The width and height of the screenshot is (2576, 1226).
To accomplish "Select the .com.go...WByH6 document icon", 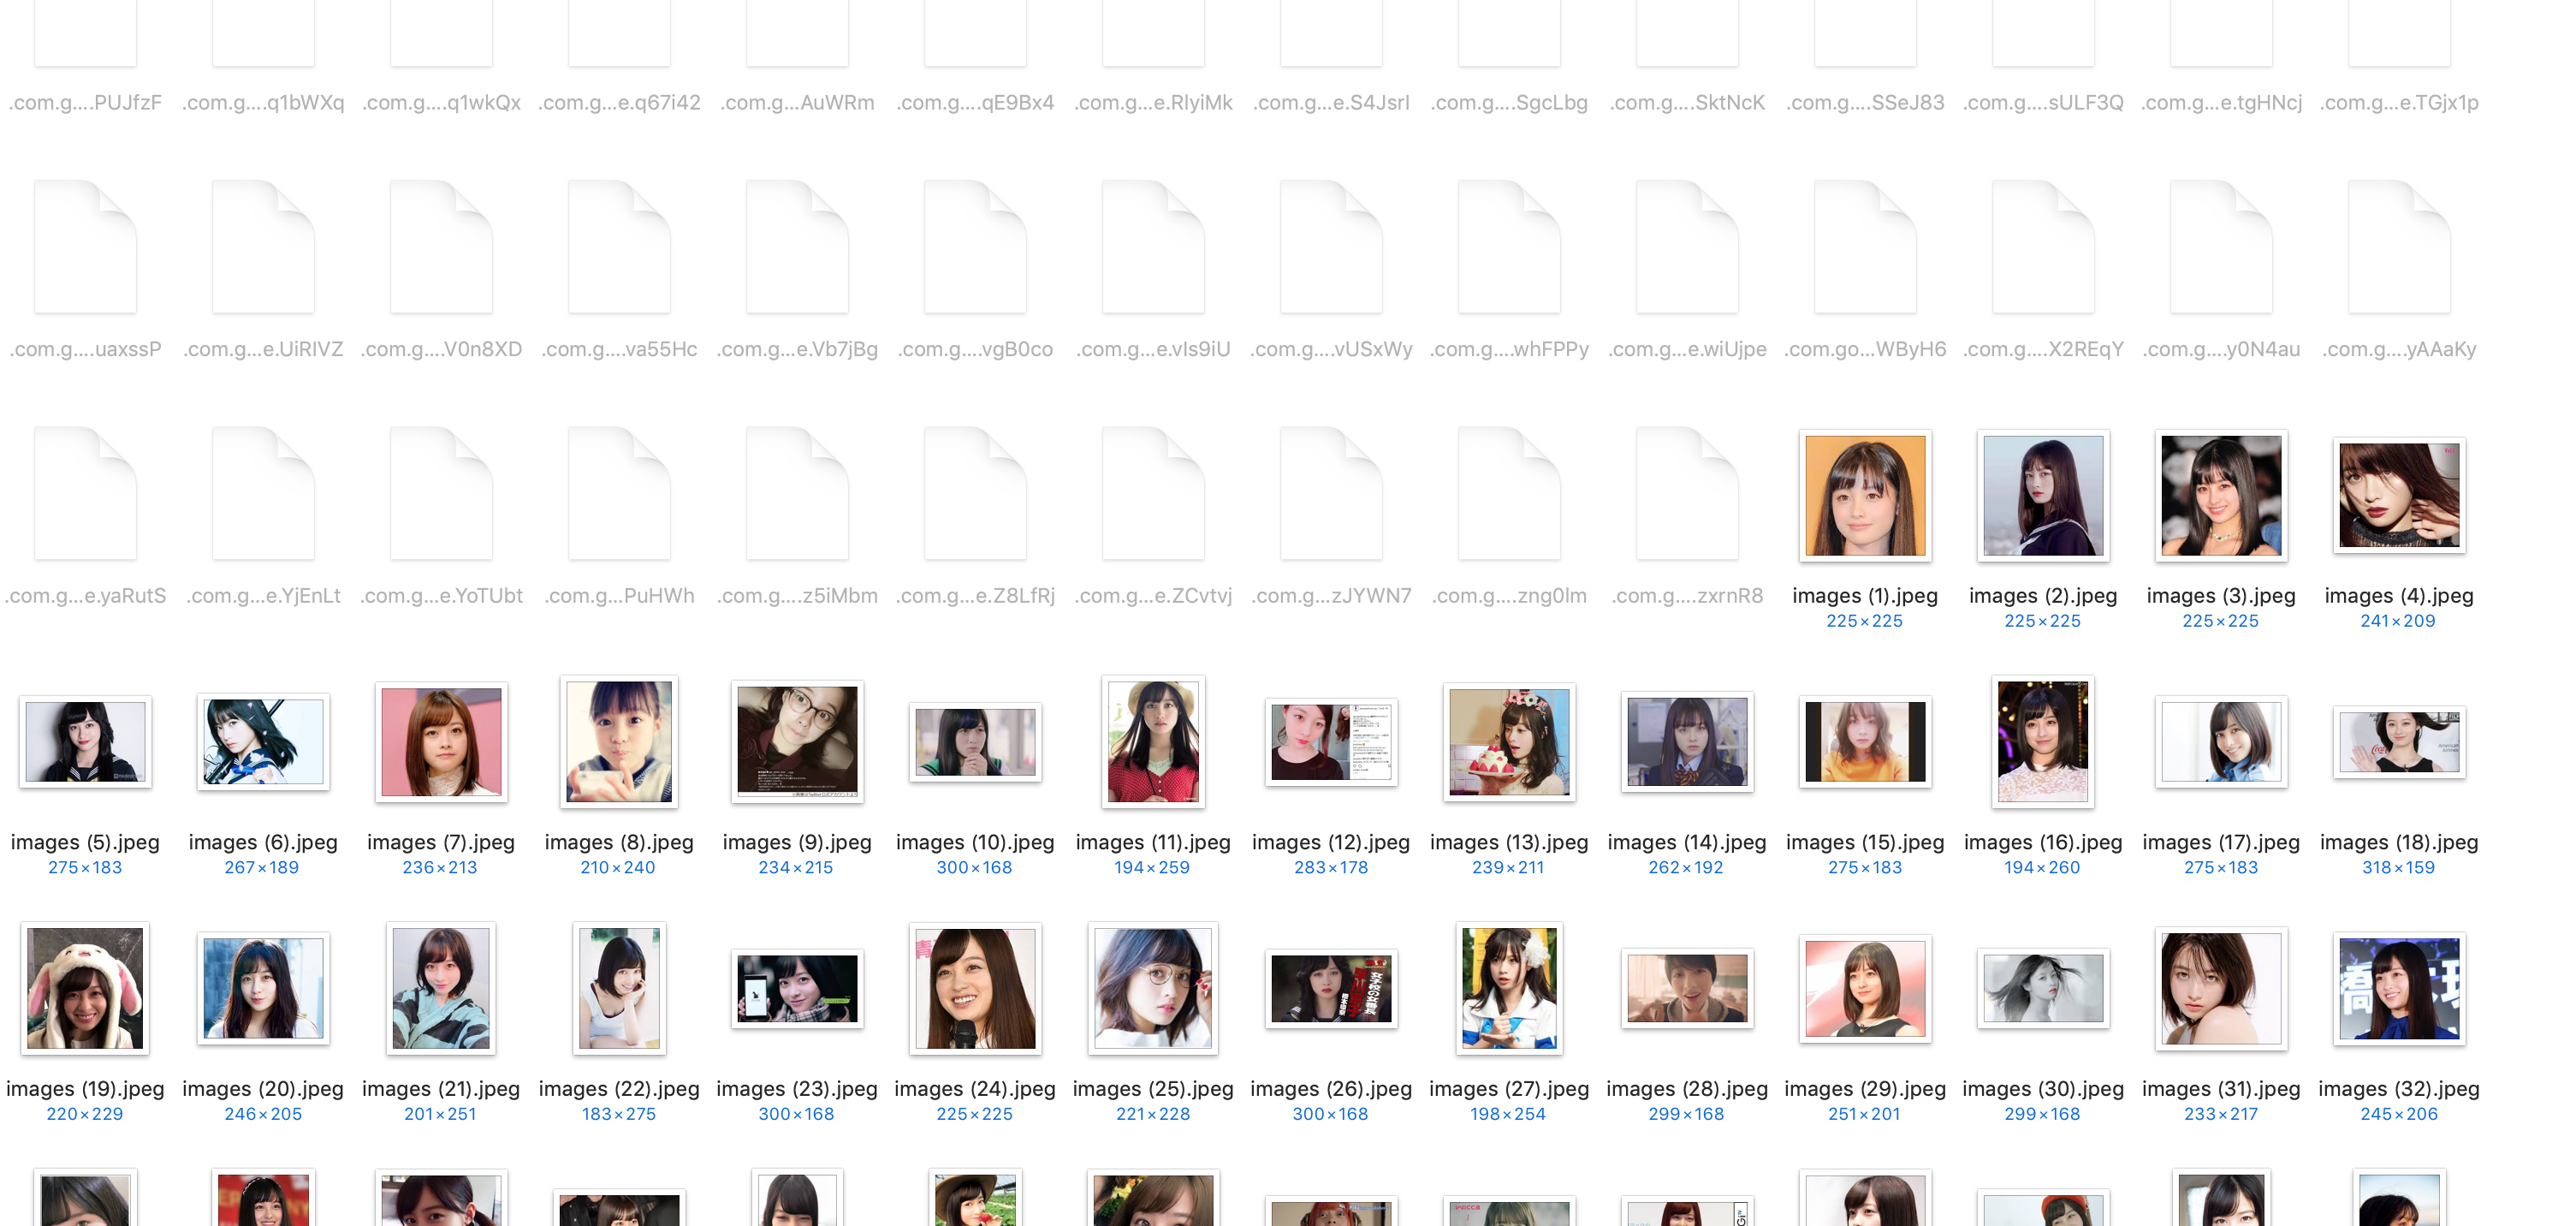I will pos(1865,248).
